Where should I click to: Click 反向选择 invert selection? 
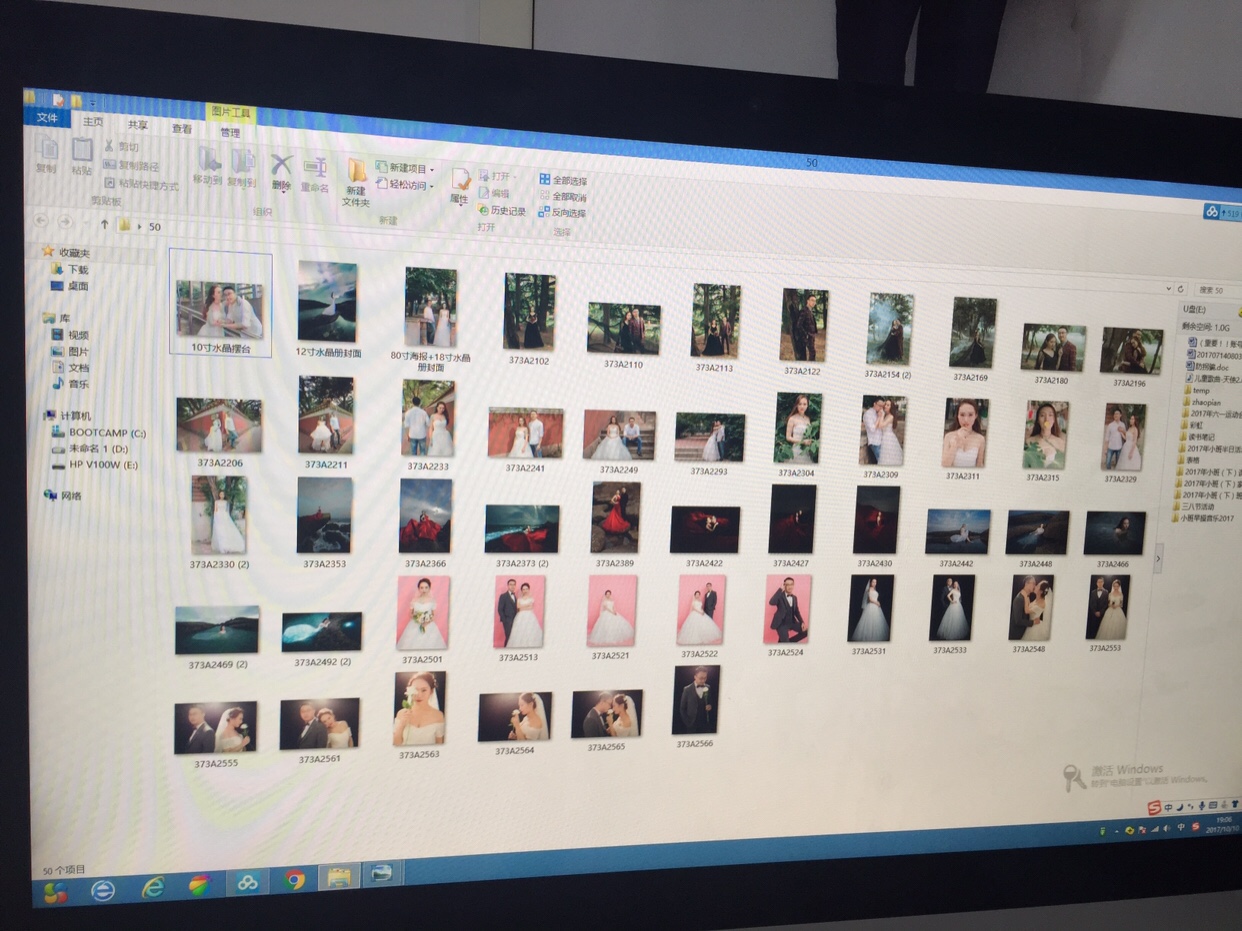pos(563,213)
